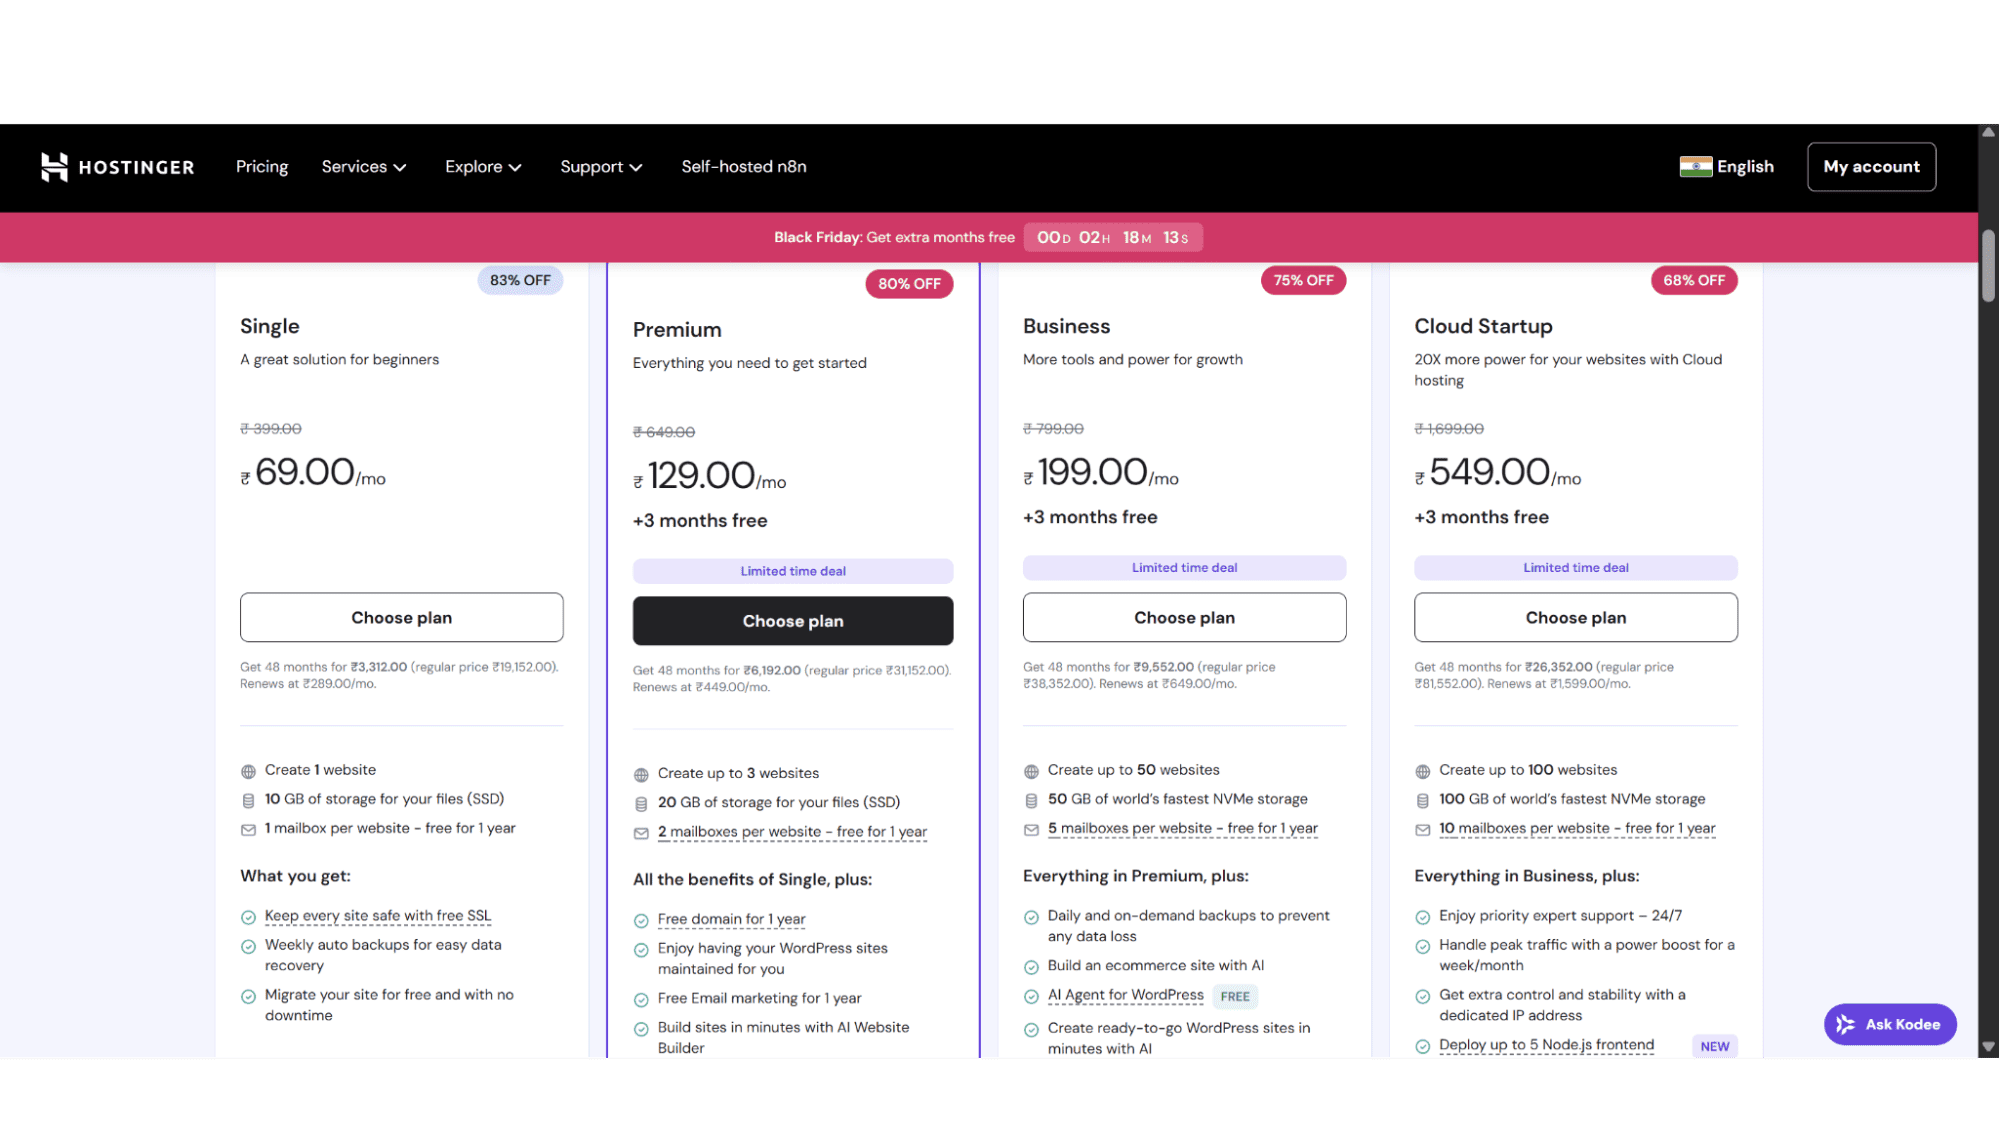Click the Ask Kodee sparkle icon

pos(1845,1024)
